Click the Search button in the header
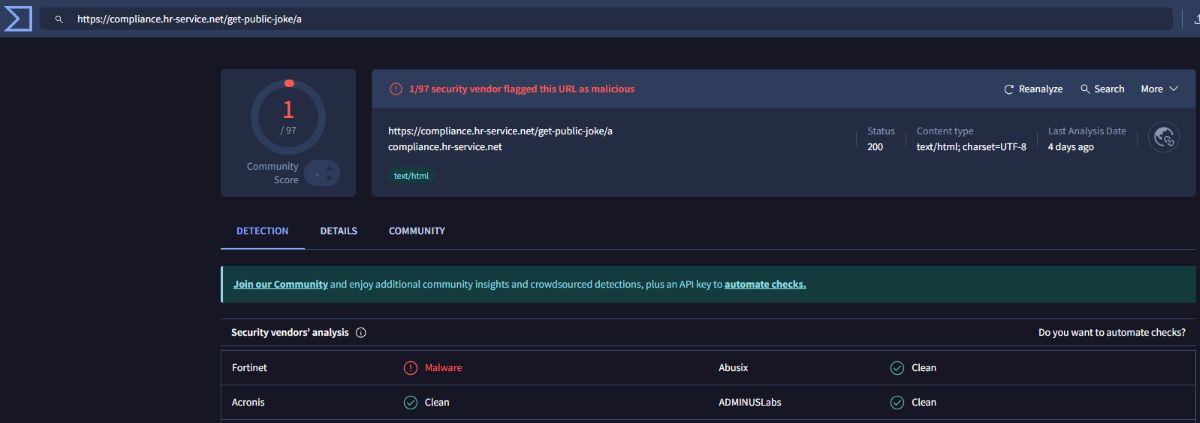The width and height of the screenshot is (1200, 423). [x=1102, y=89]
